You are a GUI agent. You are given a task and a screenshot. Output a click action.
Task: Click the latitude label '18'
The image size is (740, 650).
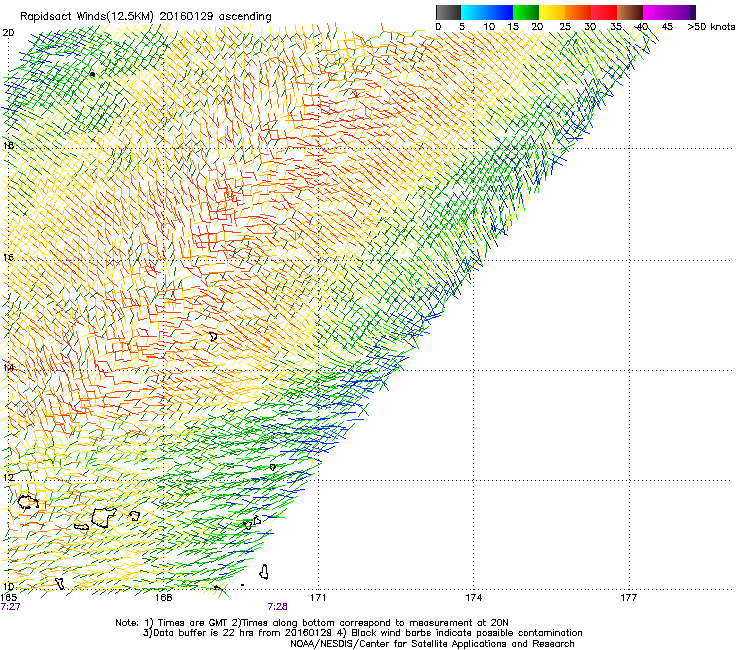(x=8, y=145)
